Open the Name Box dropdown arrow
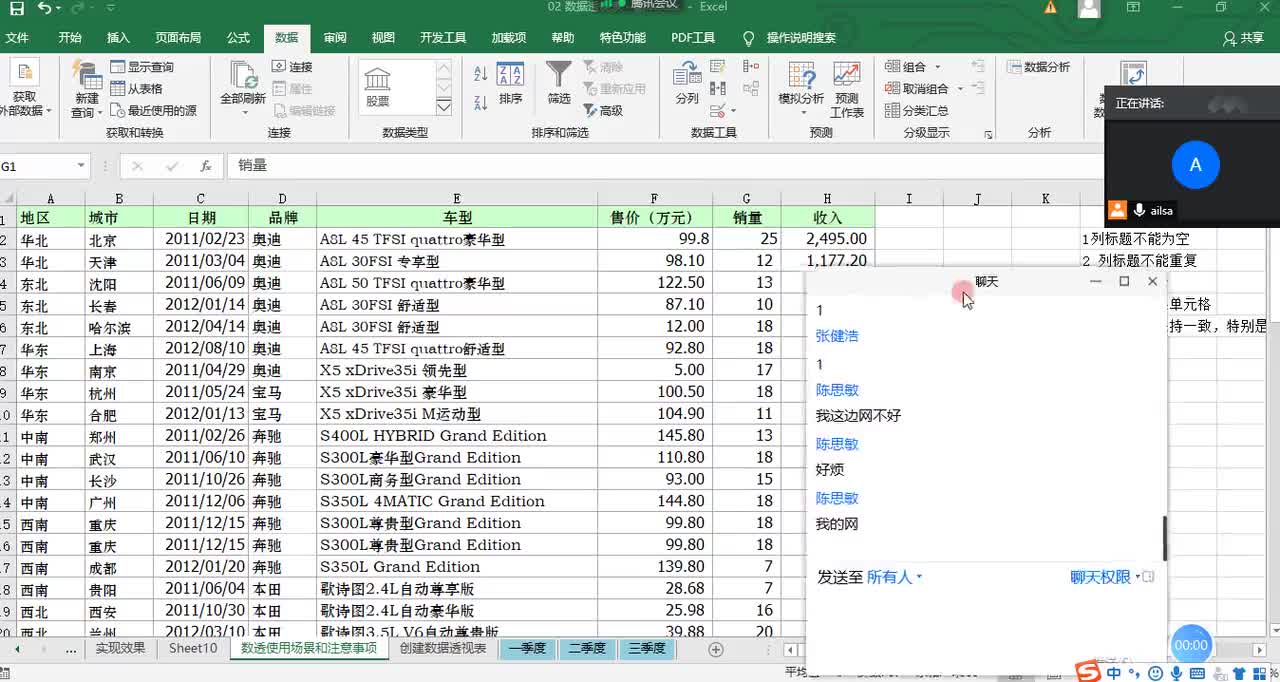 point(81,166)
